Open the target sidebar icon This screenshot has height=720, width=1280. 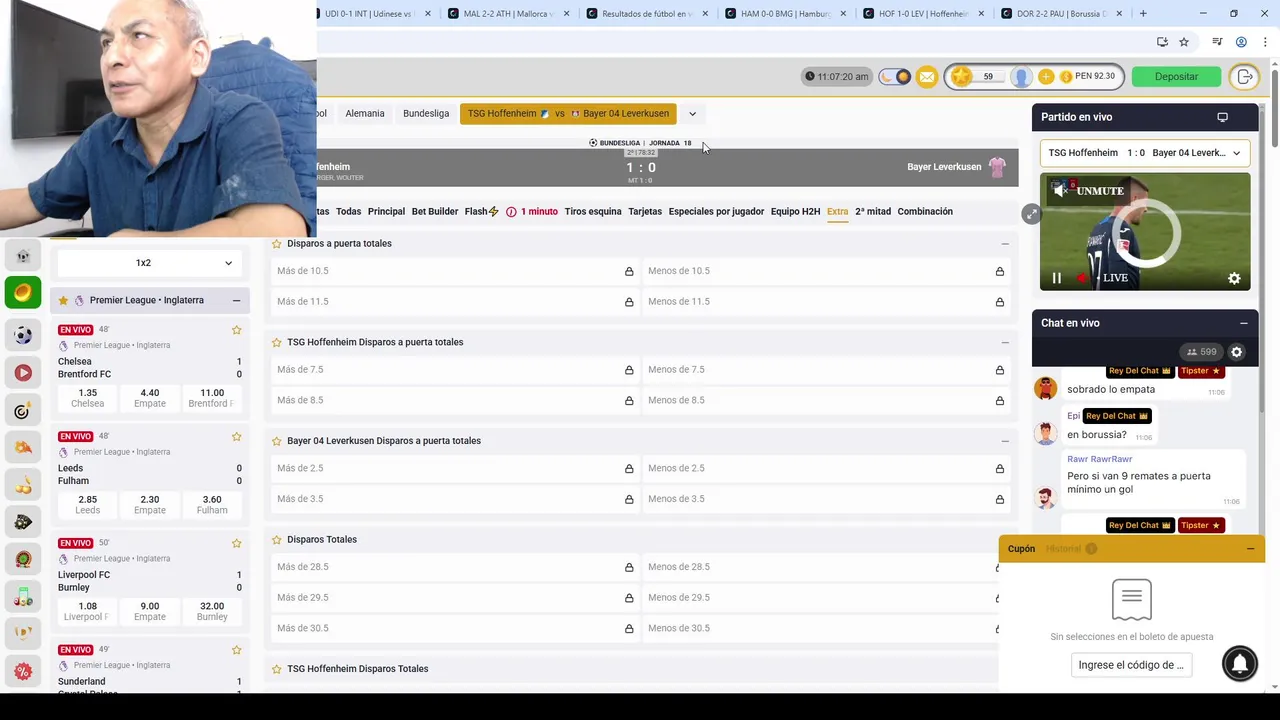[23, 411]
